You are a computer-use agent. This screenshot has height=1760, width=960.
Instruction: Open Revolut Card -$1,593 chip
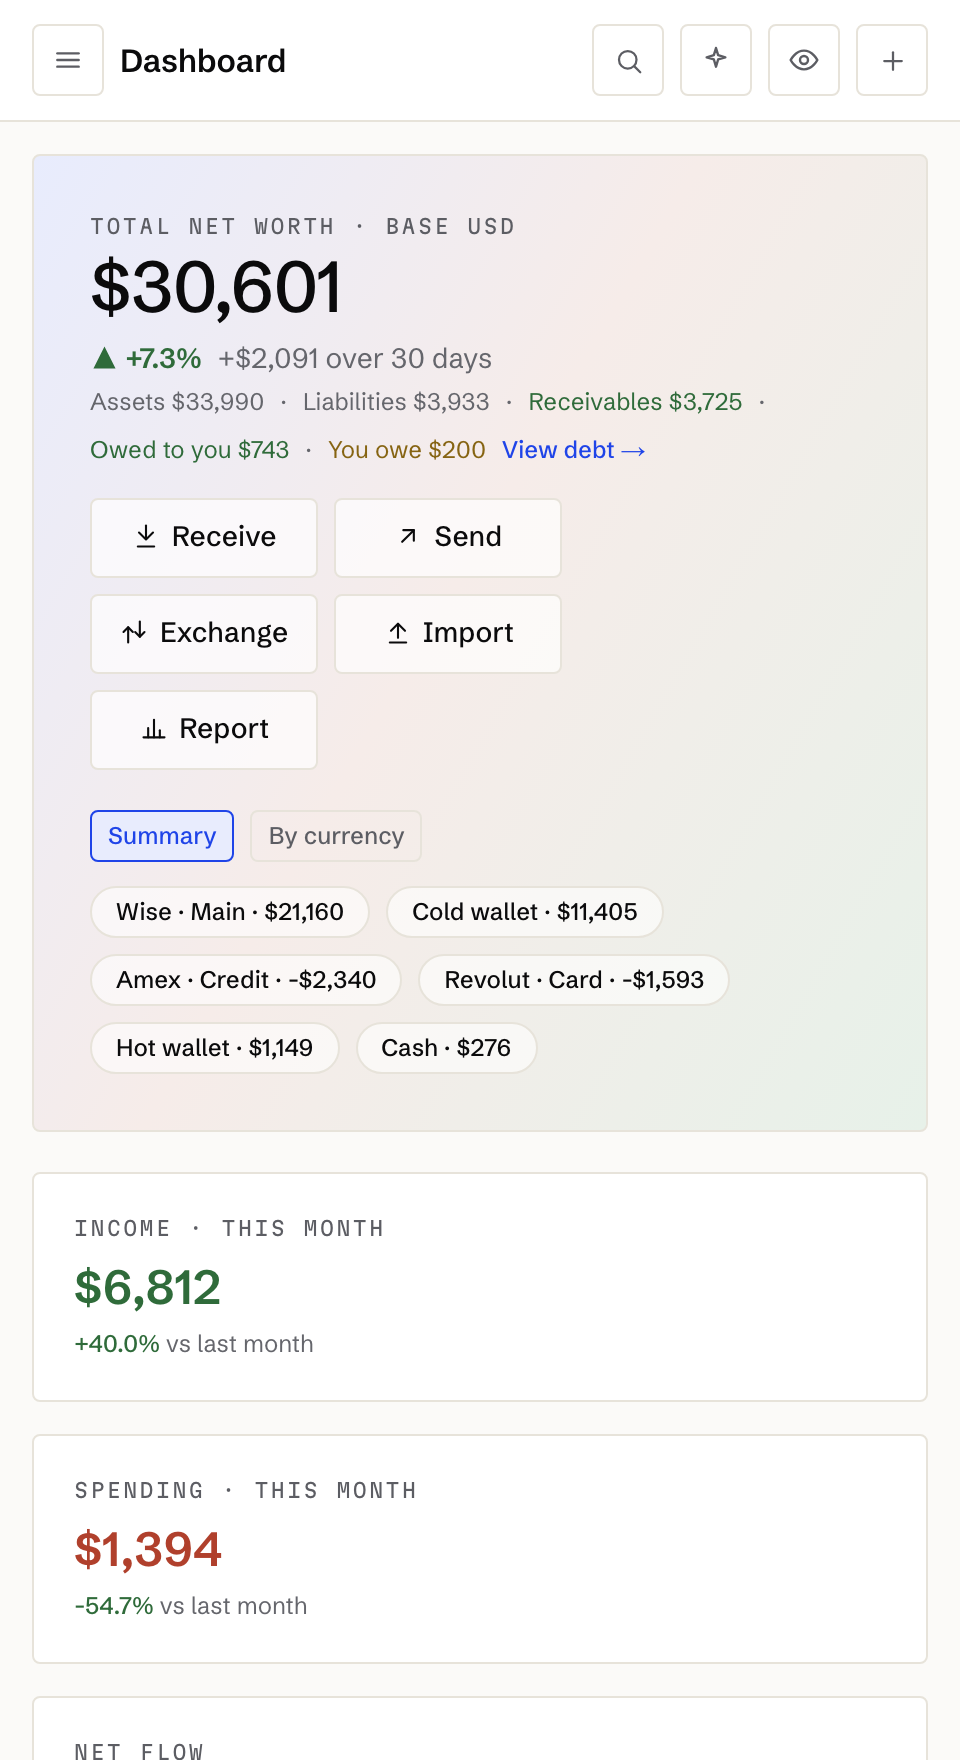(574, 980)
